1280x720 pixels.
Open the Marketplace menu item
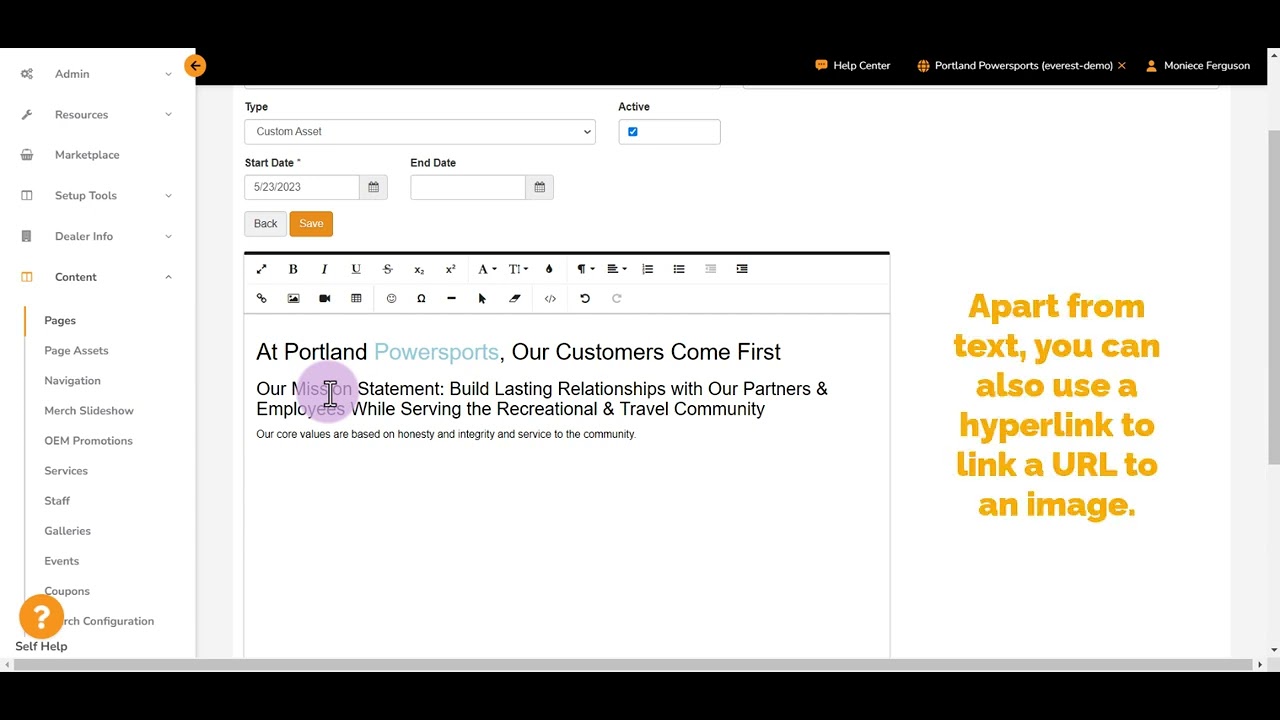87,155
